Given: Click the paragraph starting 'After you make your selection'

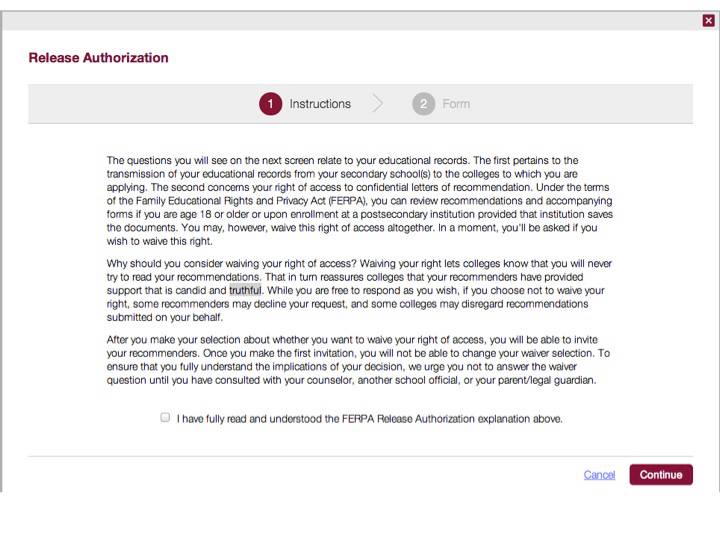Looking at the screenshot, I should pyautogui.click(x=359, y=360).
